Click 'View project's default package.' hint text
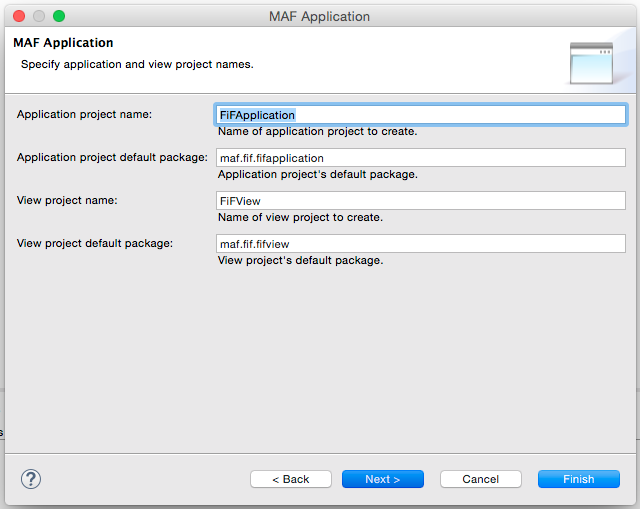 300,260
